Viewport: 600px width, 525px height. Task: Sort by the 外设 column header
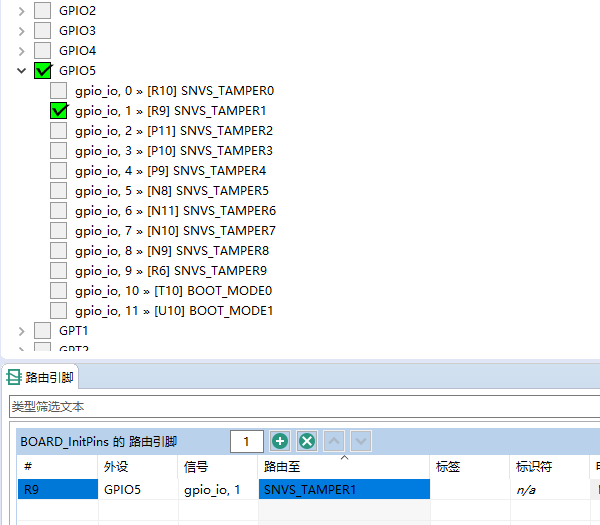(138, 466)
